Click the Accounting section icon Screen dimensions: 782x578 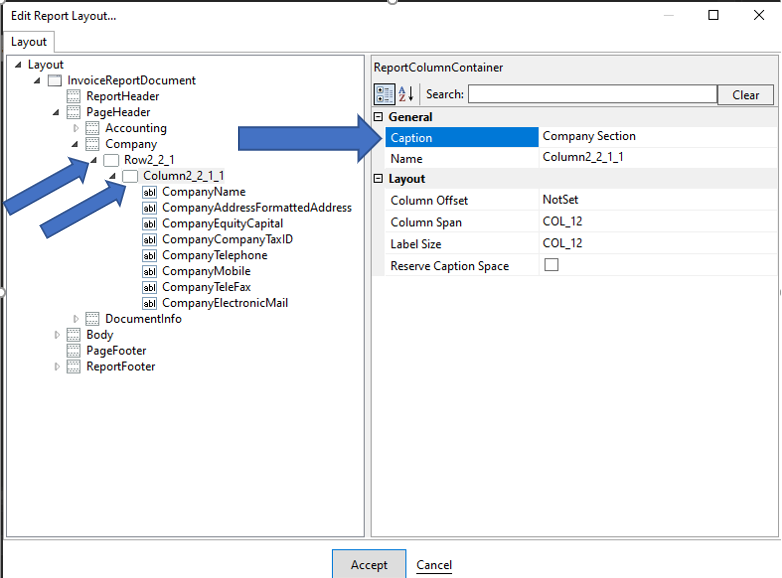click(x=92, y=128)
